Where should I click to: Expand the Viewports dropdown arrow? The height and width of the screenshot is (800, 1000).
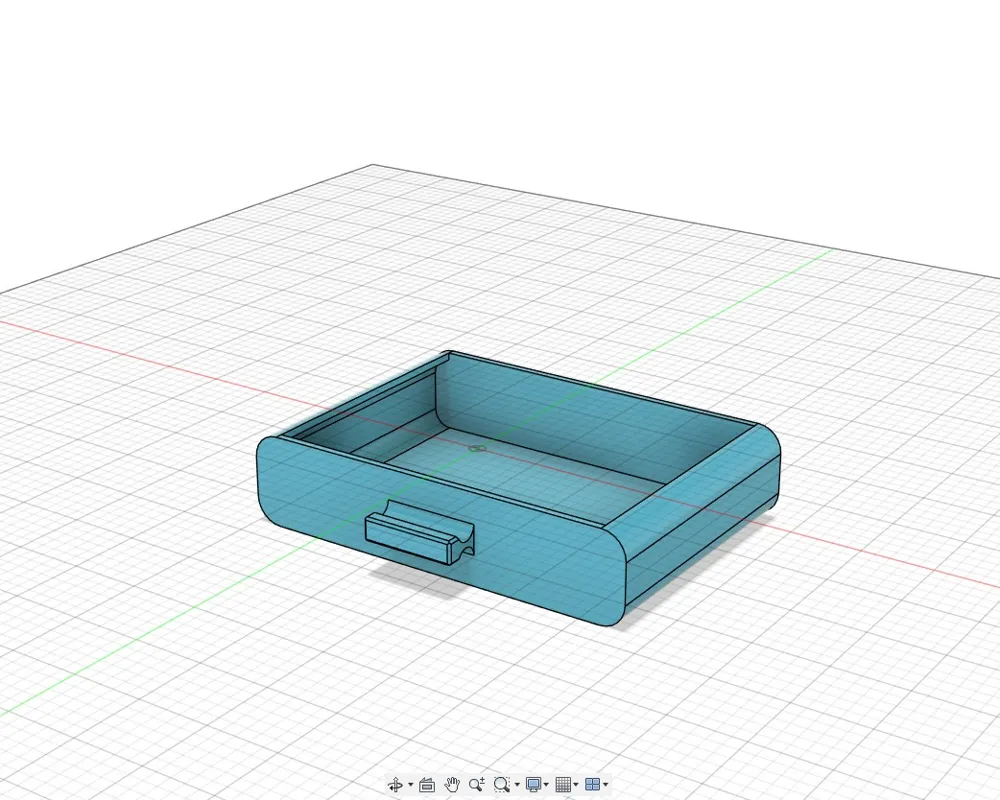[605, 785]
